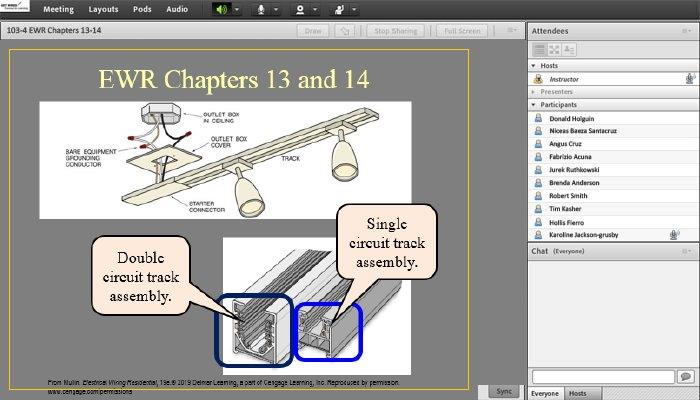Click the user icon beside Tim Kasher
The width and height of the screenshot is (700, 400).
(538, 208)
